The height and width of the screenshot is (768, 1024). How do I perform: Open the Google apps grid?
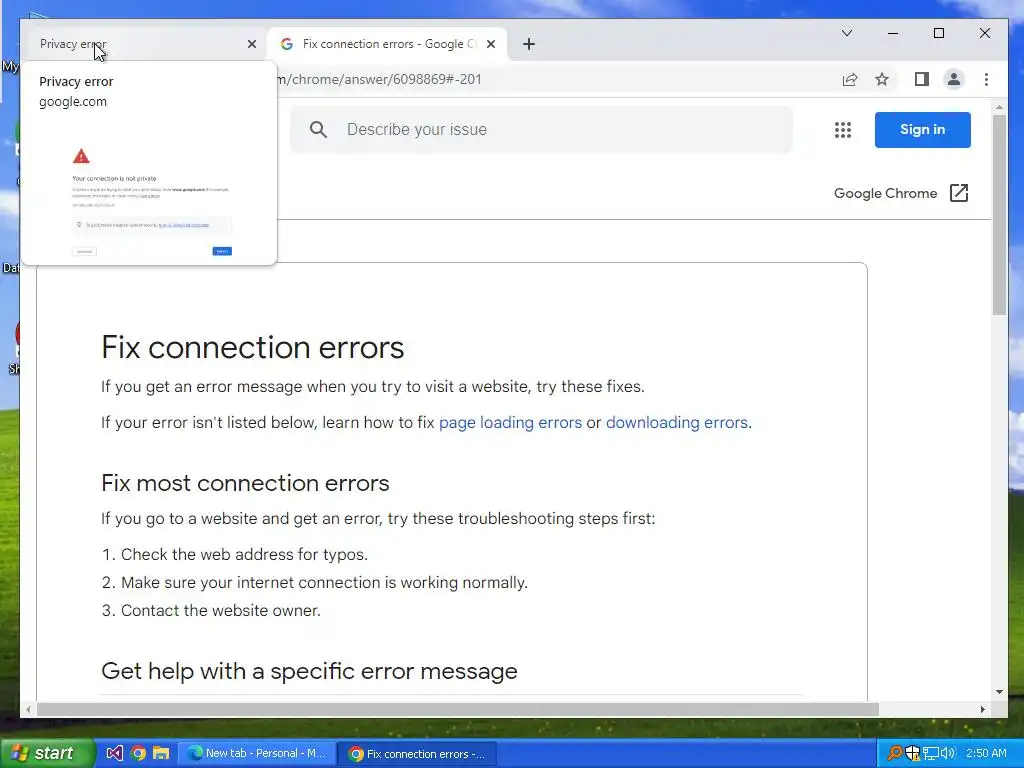[843, 129]
